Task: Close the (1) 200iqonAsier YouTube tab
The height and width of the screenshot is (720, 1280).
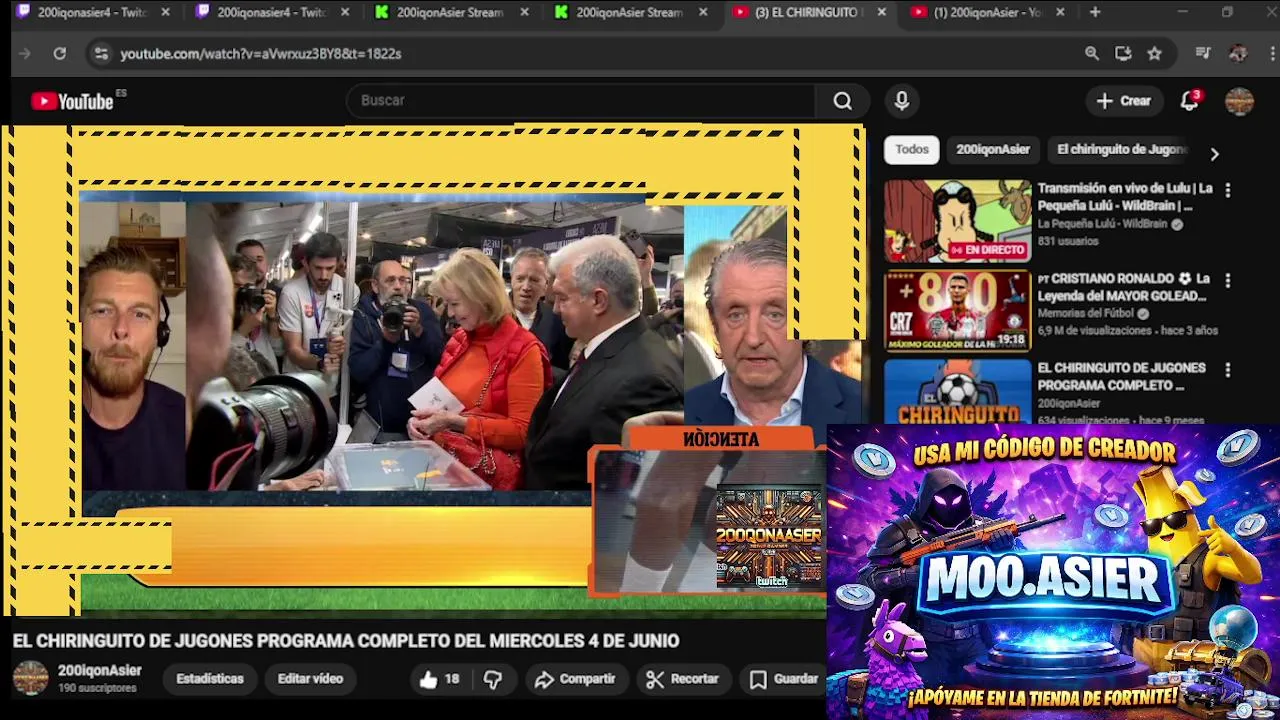Action: [x=1060, y=12]
